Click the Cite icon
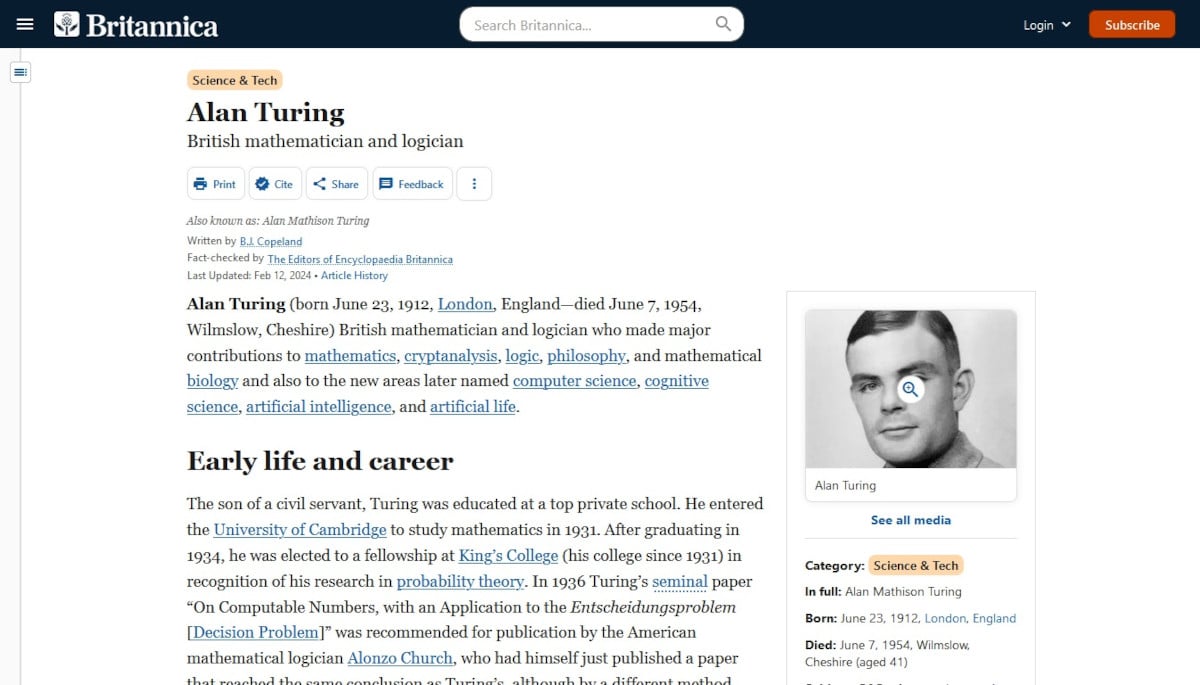This screenshot has width=1200, height=685. tap(260, 183)
